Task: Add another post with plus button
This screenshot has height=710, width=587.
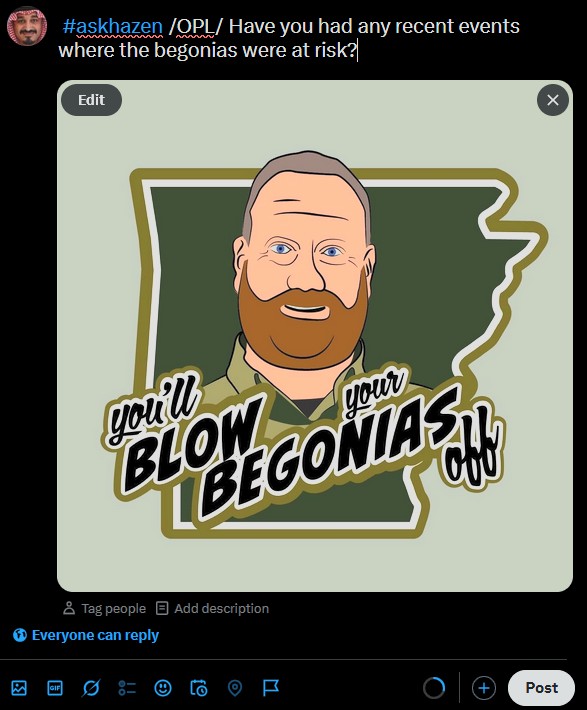Action: (x=484, y=688)
